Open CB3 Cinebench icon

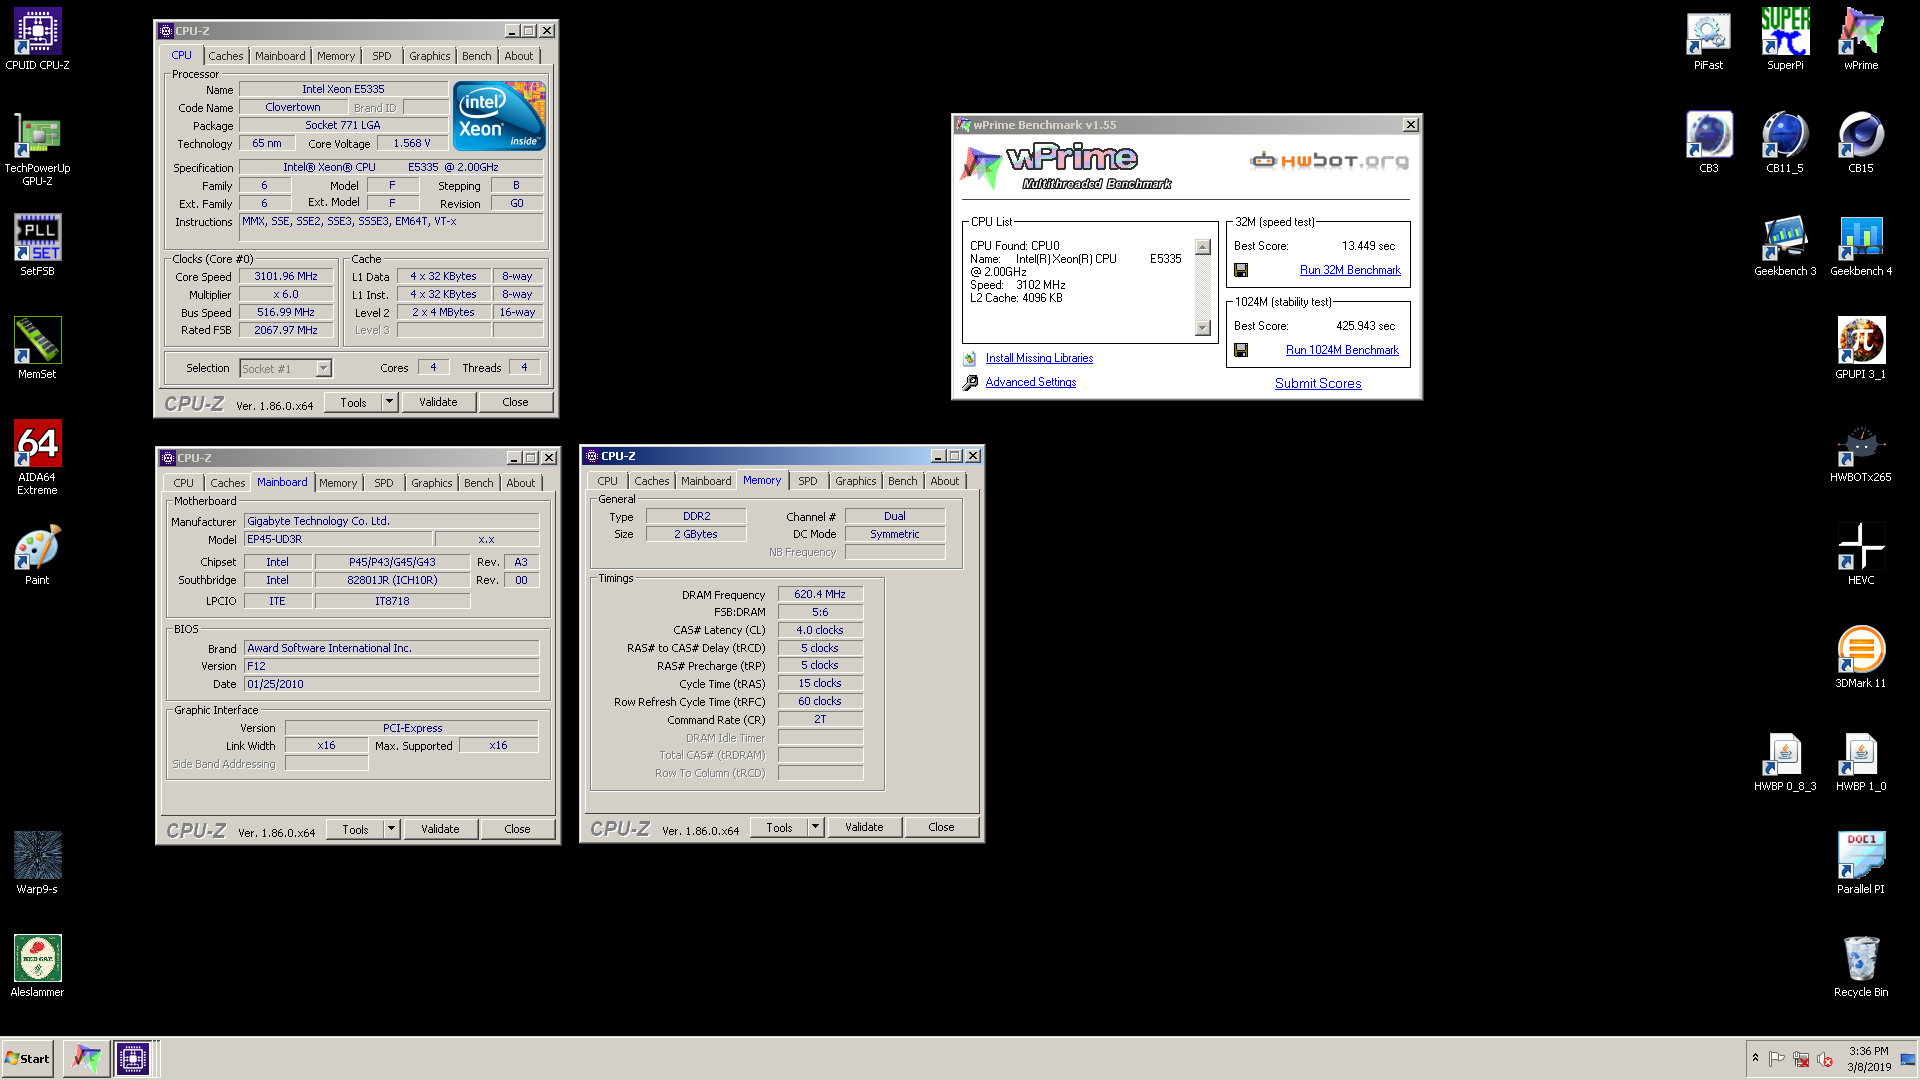1708,143
